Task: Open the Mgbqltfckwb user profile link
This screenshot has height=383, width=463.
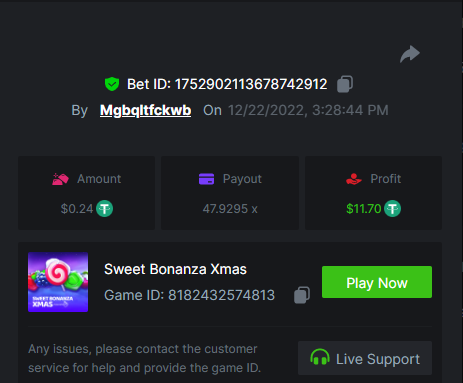Action: (146, 110)
